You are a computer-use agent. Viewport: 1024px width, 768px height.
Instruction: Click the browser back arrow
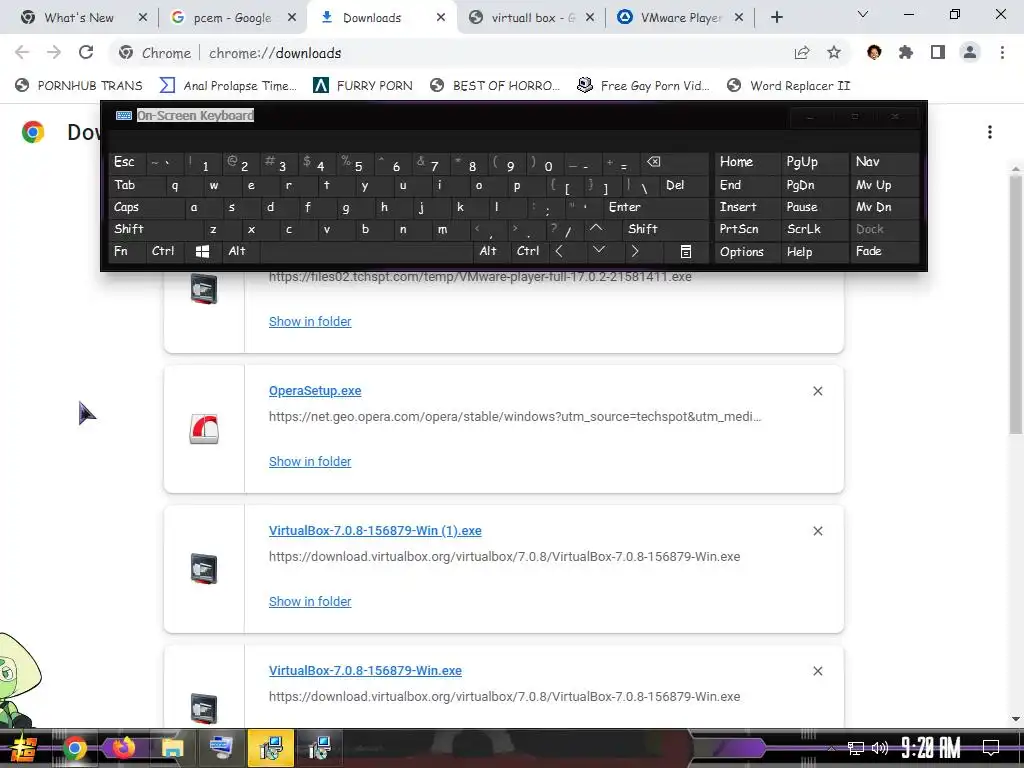point(22,52)
